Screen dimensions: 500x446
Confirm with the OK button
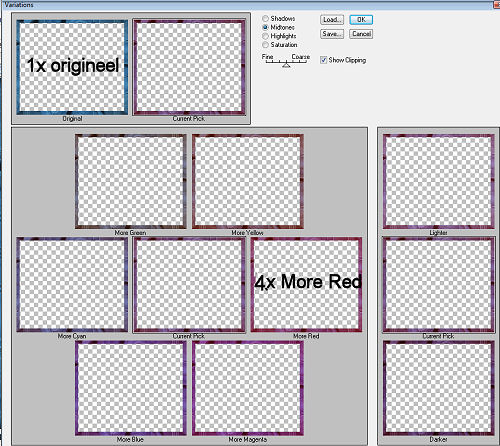coord(361,20)
